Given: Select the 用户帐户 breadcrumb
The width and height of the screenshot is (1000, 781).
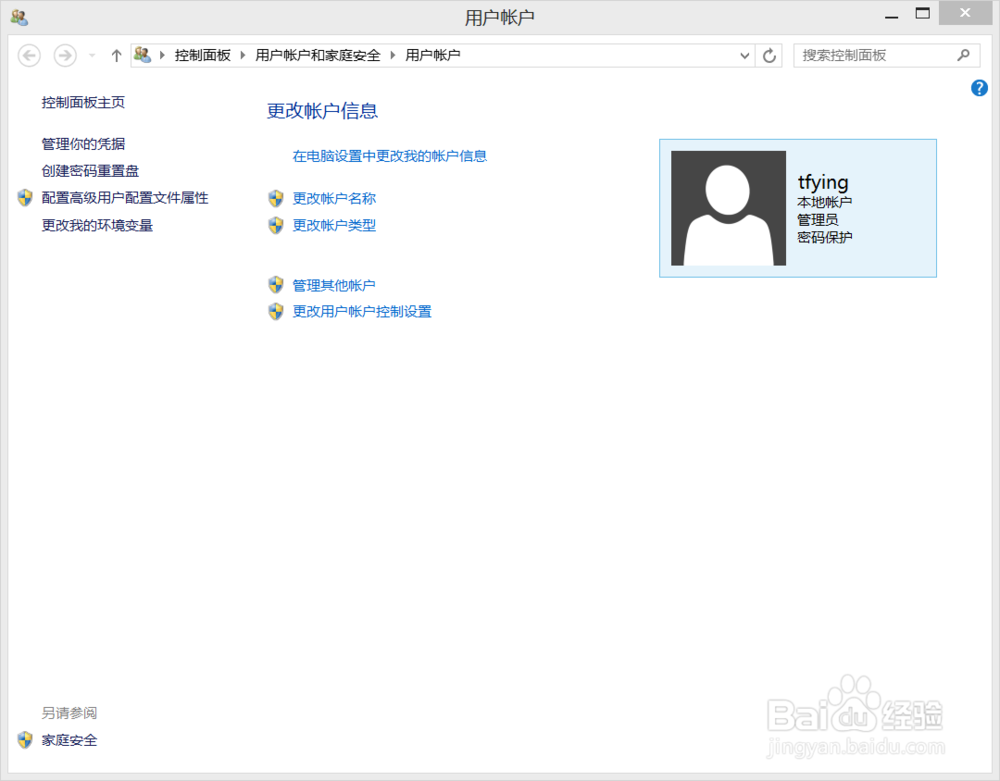Looking at the screenshot, I should click(x=432, y=55).
